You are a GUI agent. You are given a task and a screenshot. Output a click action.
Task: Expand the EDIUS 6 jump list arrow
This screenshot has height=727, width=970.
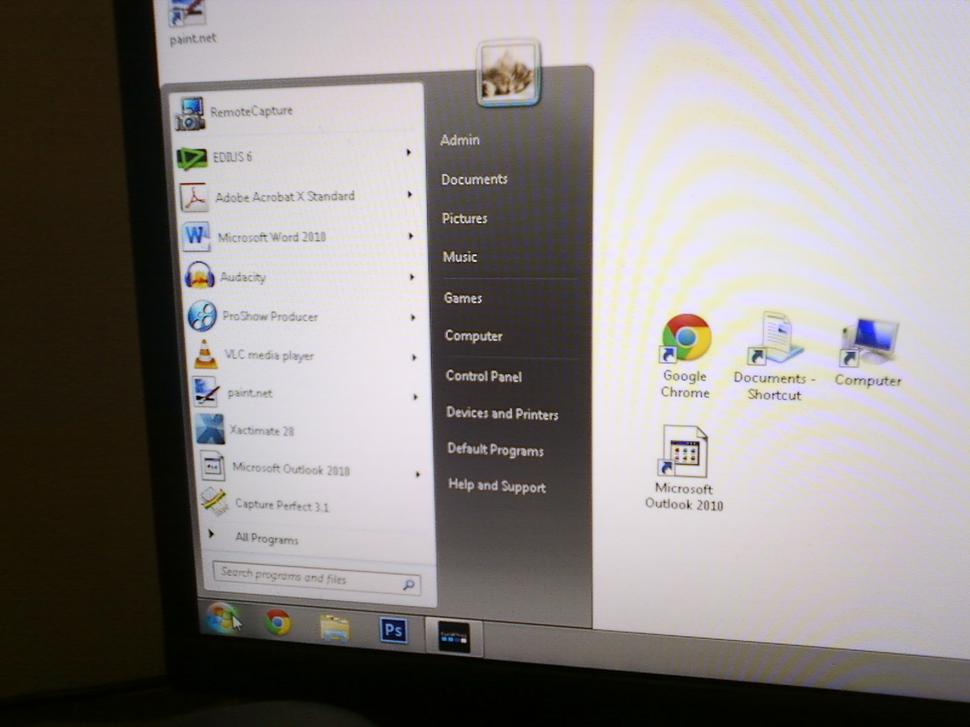coord(408,153)
